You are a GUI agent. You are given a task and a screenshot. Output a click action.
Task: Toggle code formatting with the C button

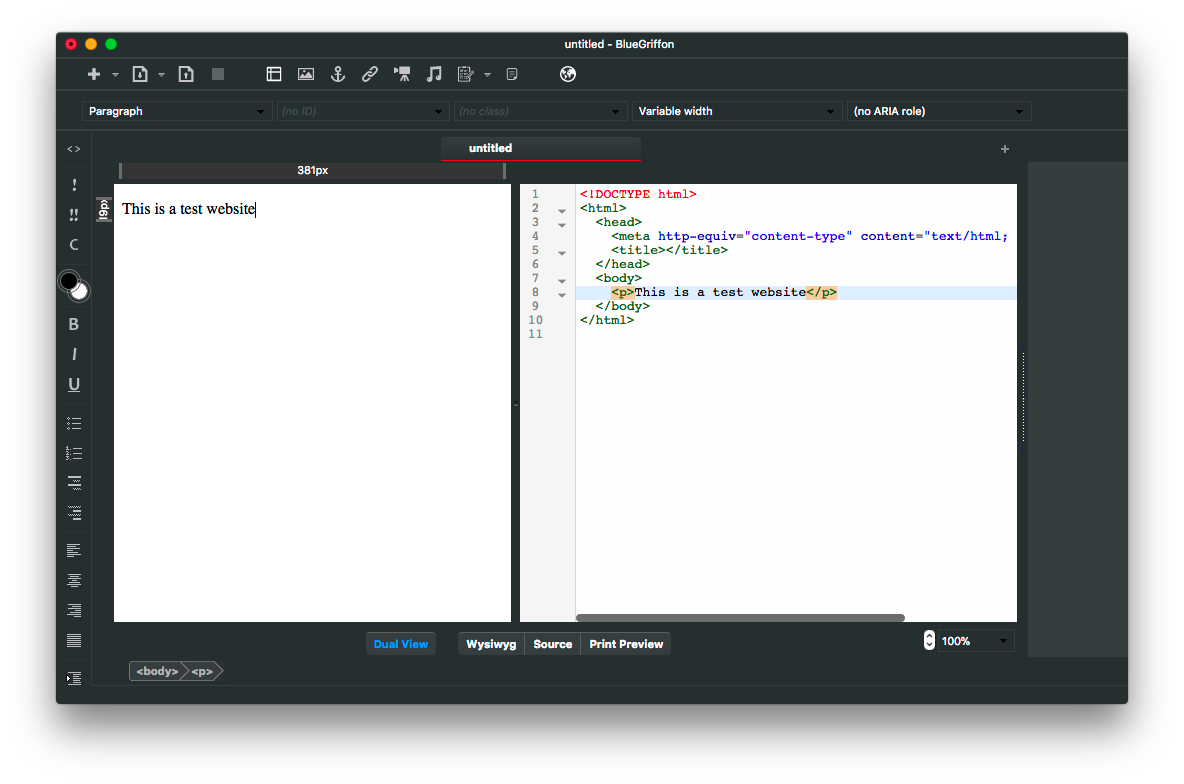74,245
